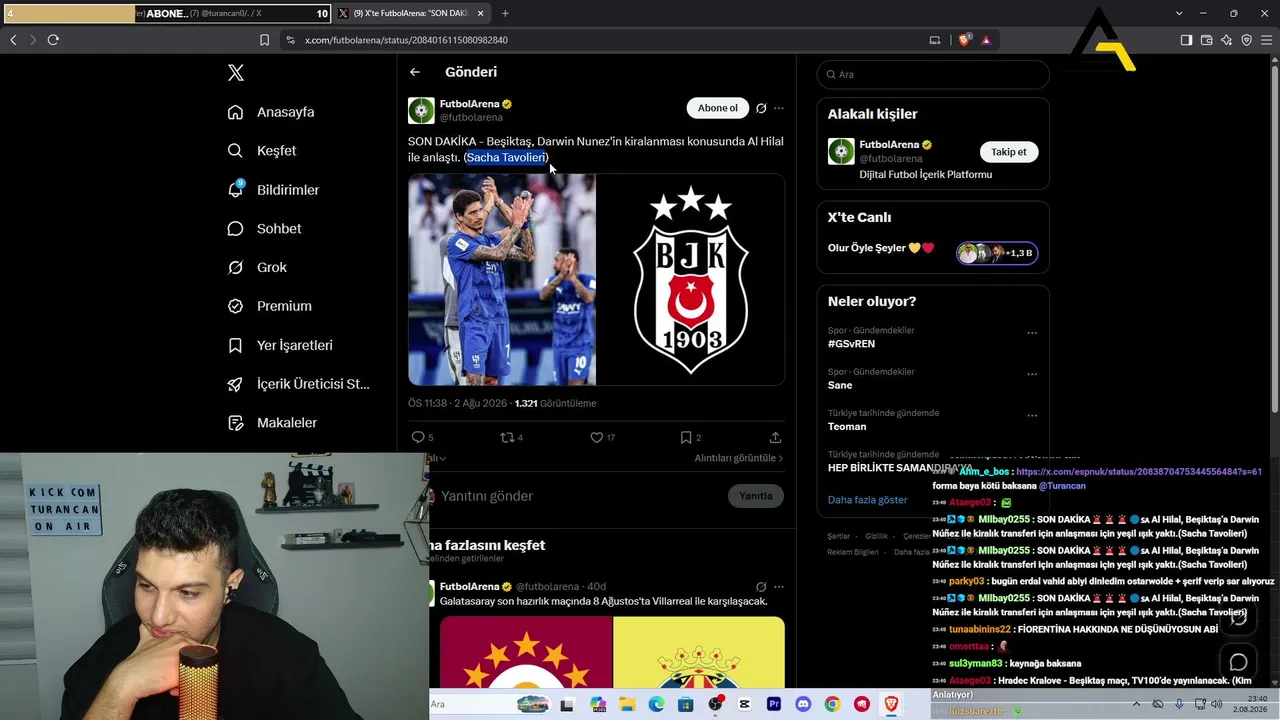Open the Brave Shields icon
Viewport: 1280px width, 720px height.
pyautogui.click(x=965, y=40)
